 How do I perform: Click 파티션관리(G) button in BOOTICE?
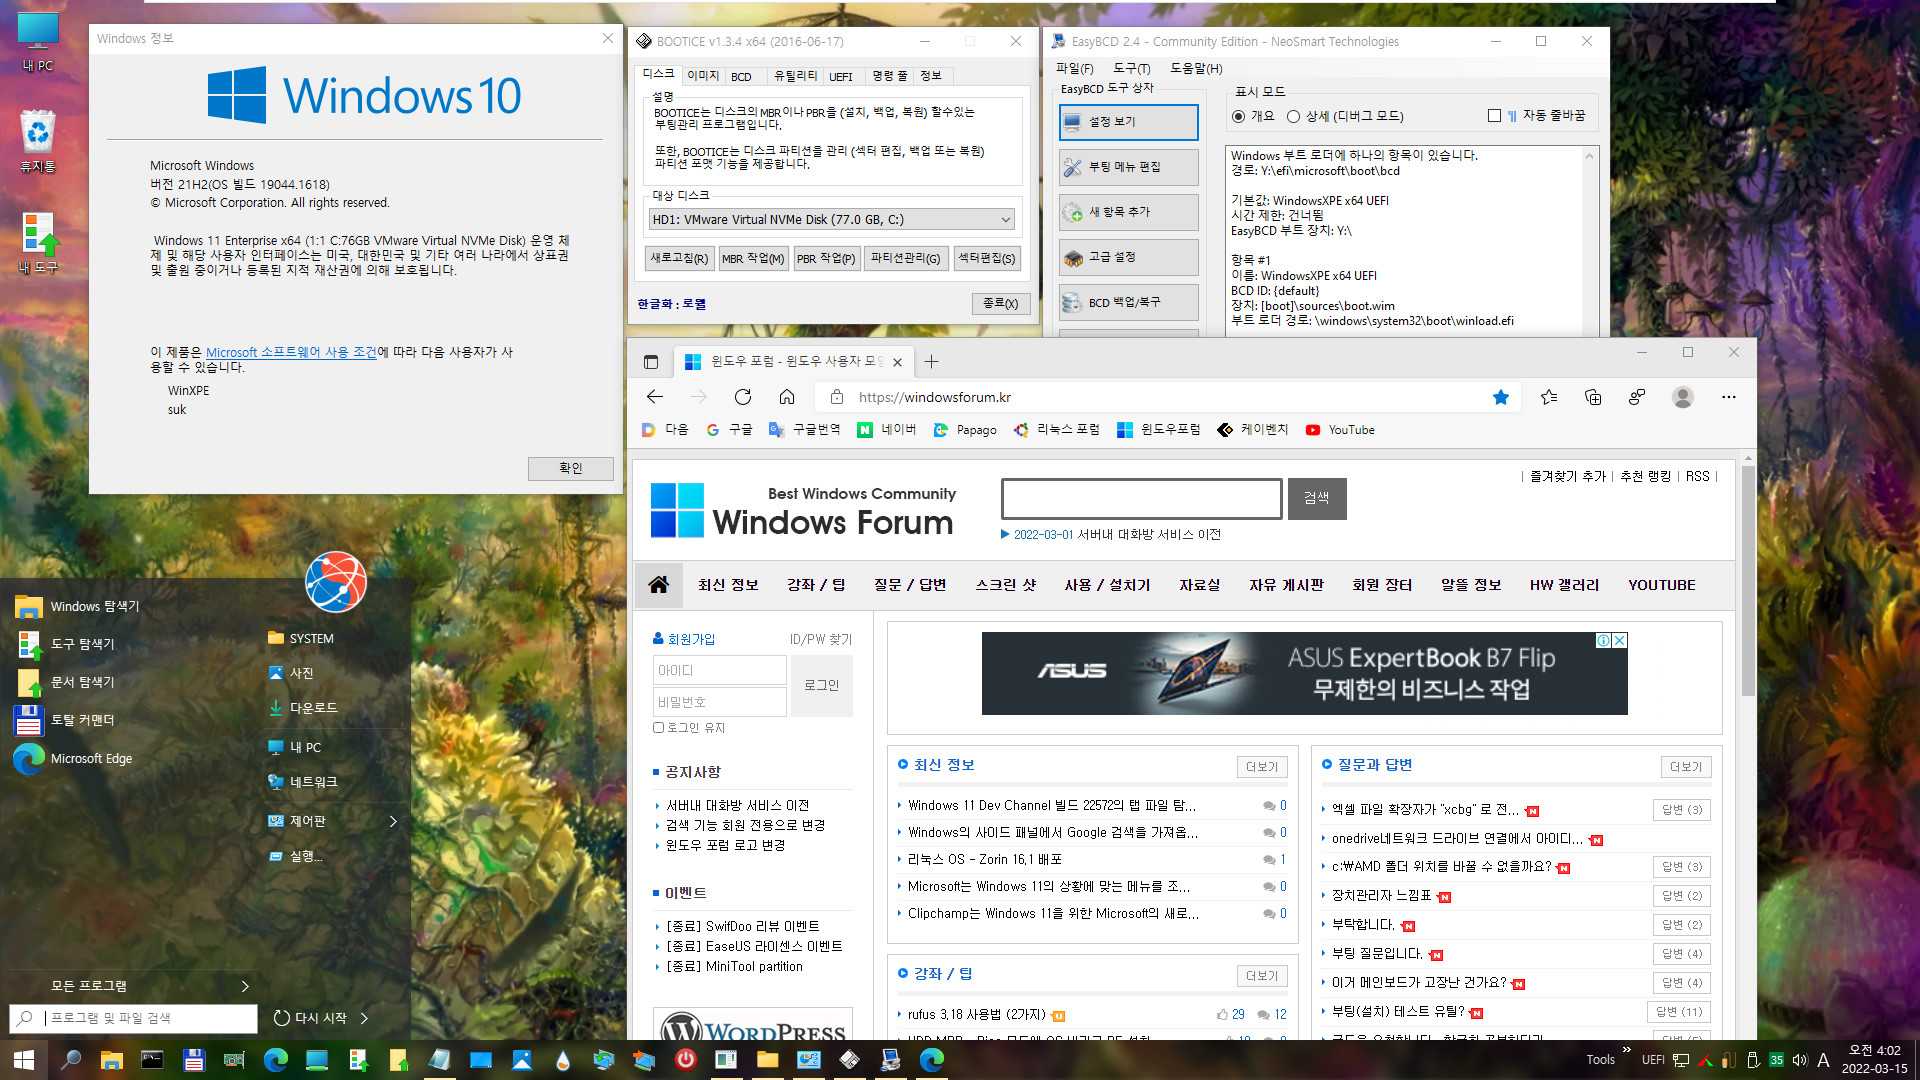906,258
